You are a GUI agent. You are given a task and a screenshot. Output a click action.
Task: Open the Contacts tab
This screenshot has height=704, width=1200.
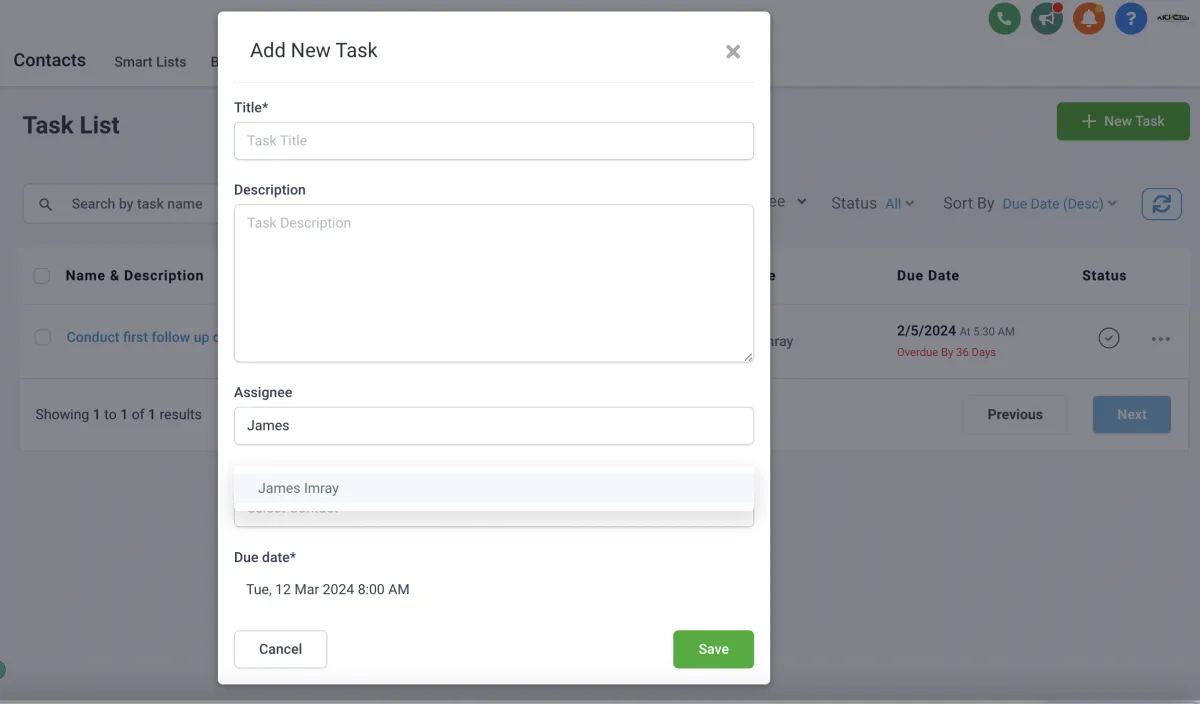pos(50,60)
